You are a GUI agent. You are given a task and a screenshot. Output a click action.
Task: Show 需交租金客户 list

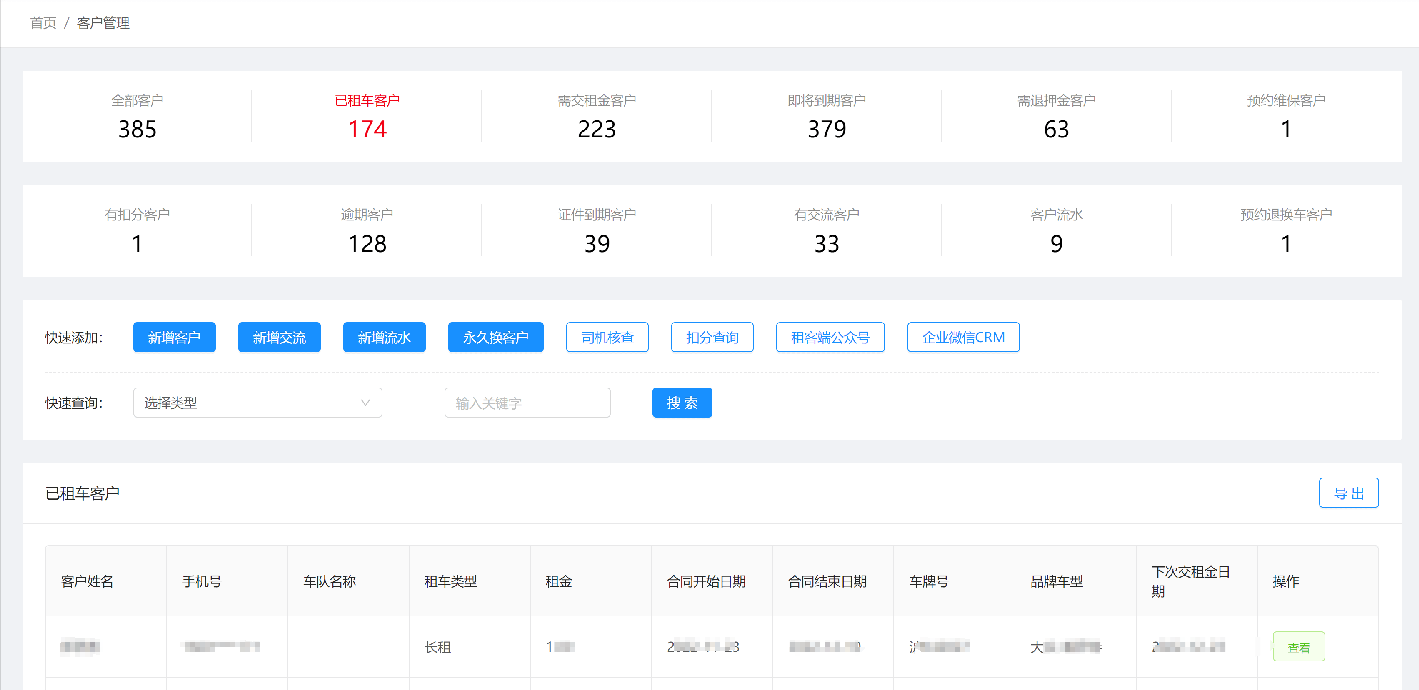(x=597, y=116)
